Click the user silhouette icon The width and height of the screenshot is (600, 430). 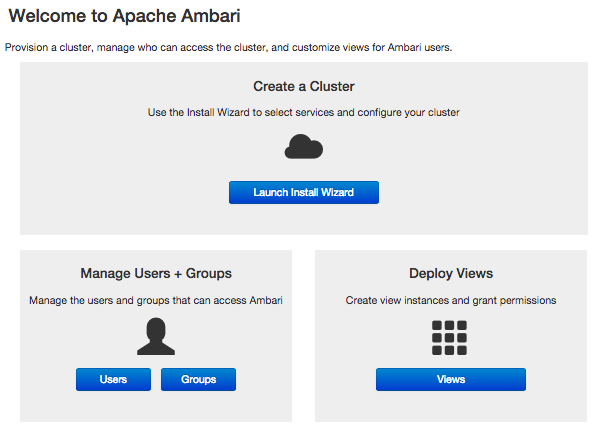[x=155, y=338]
